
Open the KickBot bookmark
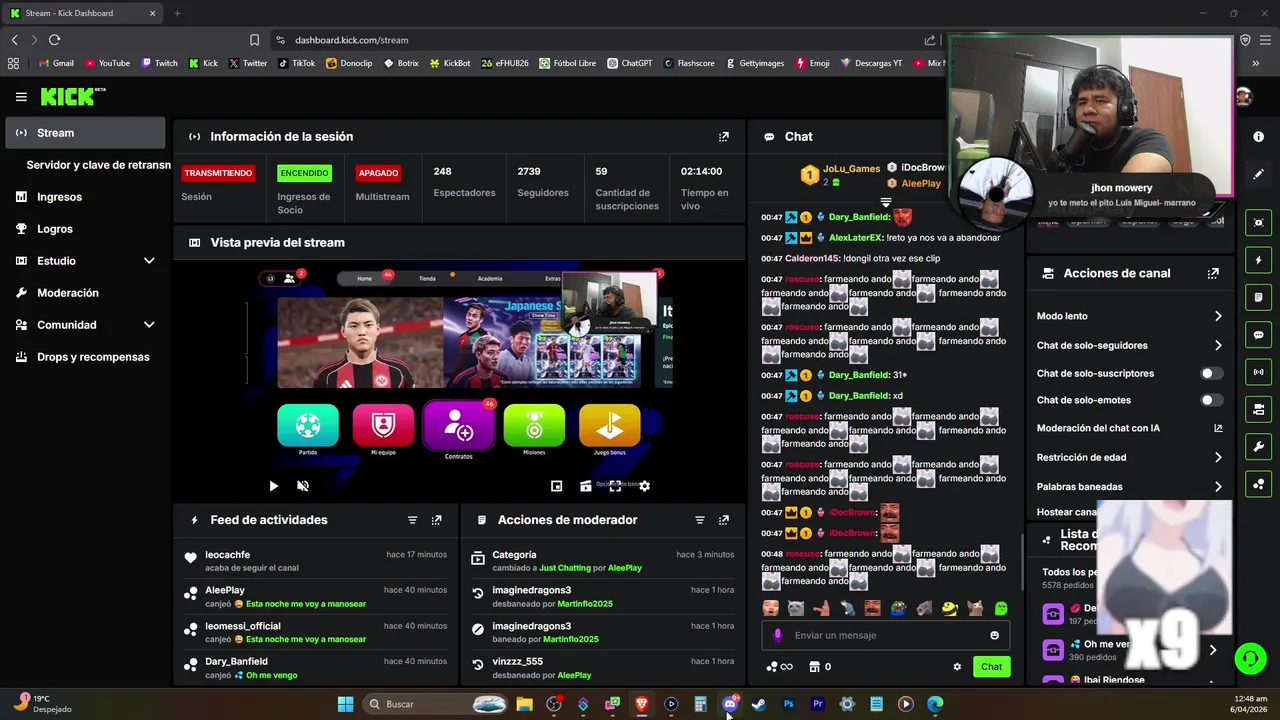450,63
